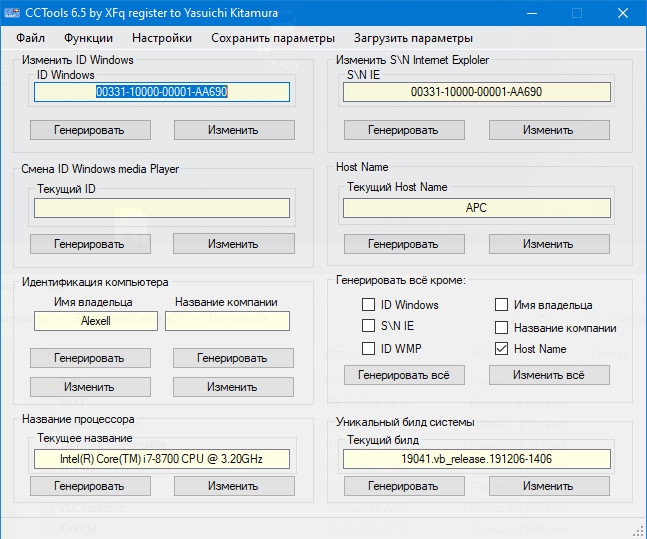The height and width of the screenshot is (539, 647).
Task: Click the empty Текущий ID field
Action: [x=162, y=208]
